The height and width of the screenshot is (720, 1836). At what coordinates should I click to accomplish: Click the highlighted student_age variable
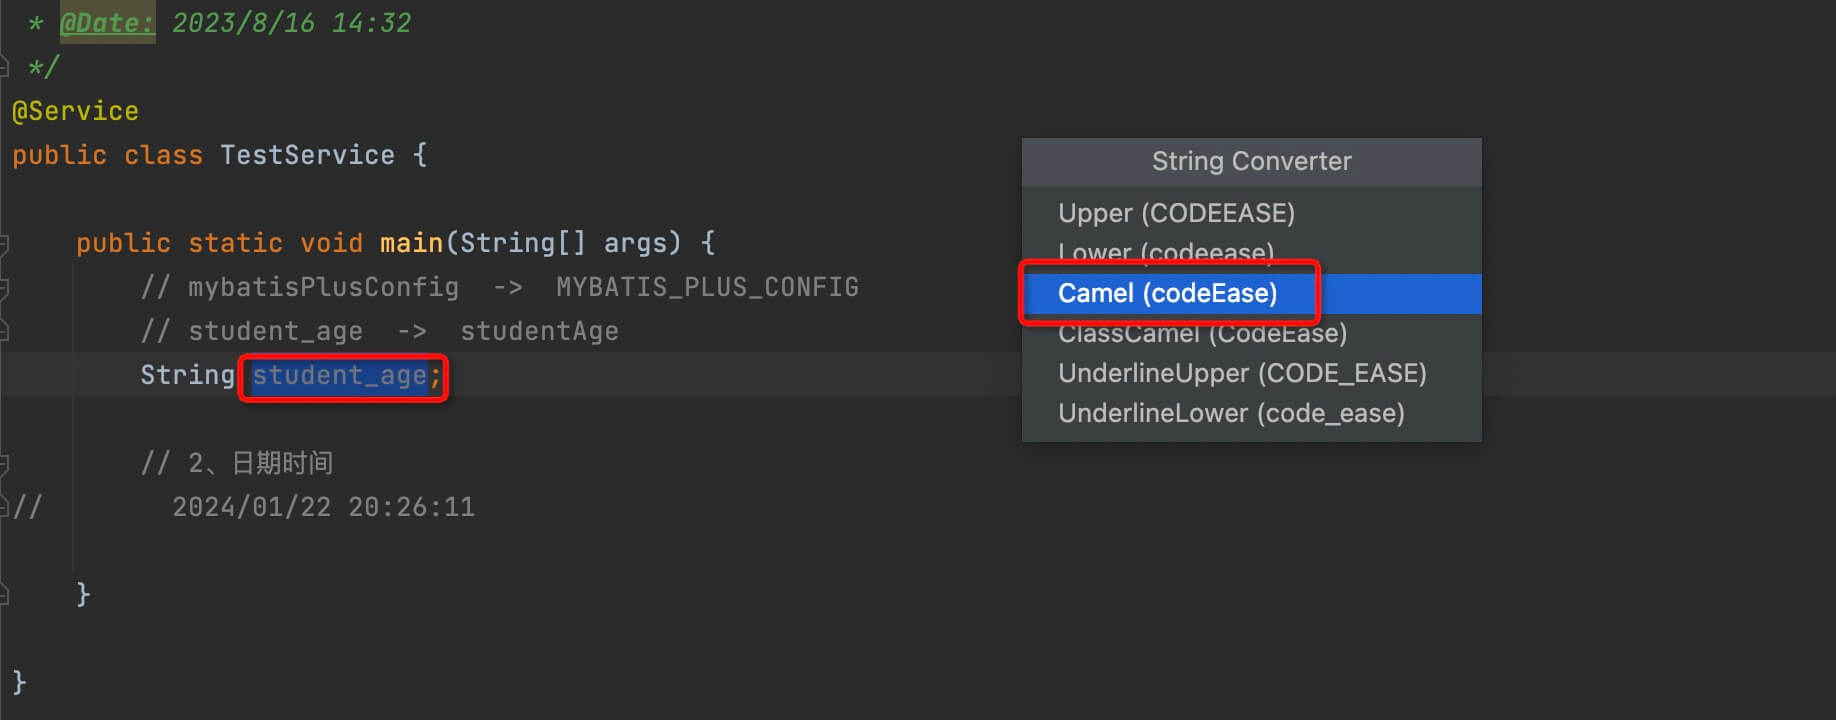[338, 375]
